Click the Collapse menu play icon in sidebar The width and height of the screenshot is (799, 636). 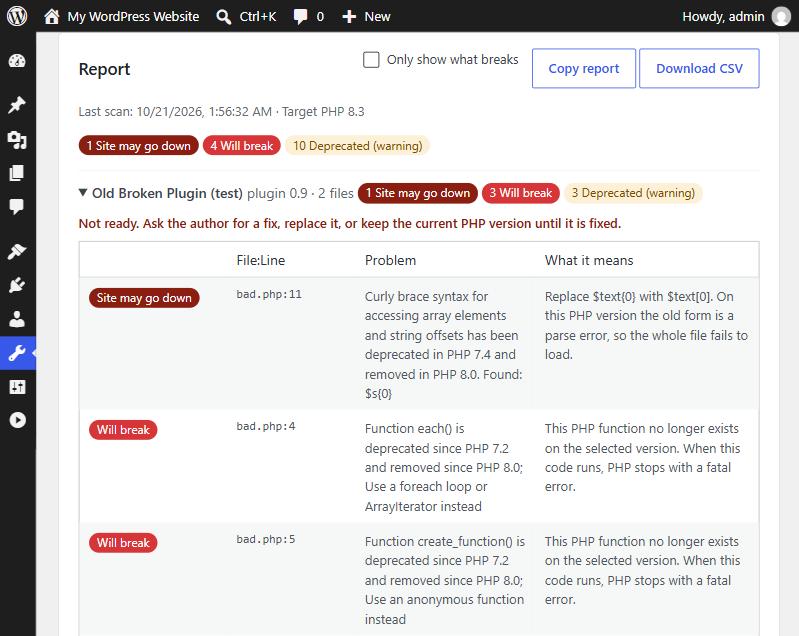click(17, 420)
